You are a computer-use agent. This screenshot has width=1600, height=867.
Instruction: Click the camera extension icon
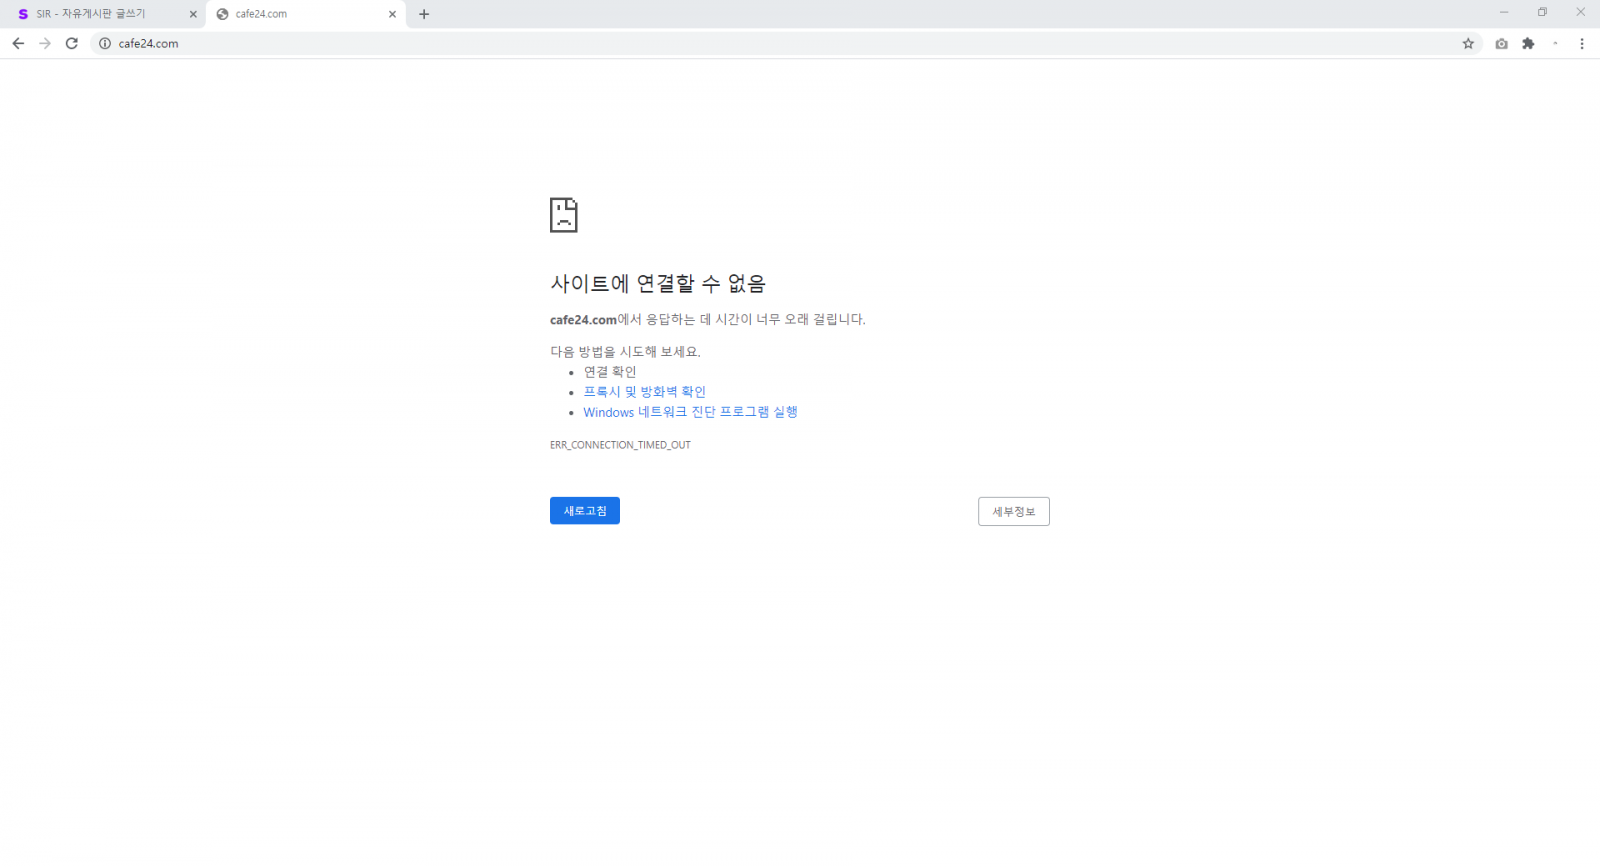[x=1501, y=43]
